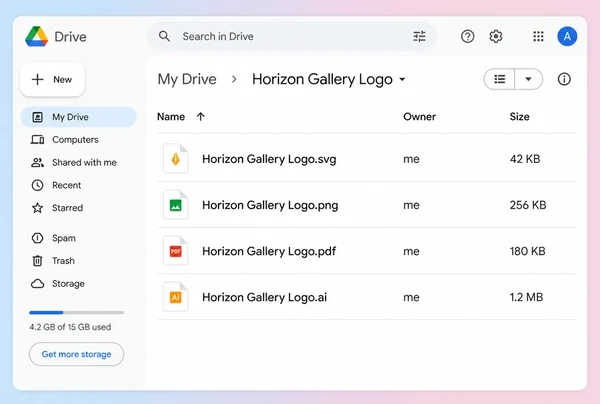Image resolution: width=600 pixels, height=404 pixels.
Task: Click the New button label
Action: coord(62,80)
